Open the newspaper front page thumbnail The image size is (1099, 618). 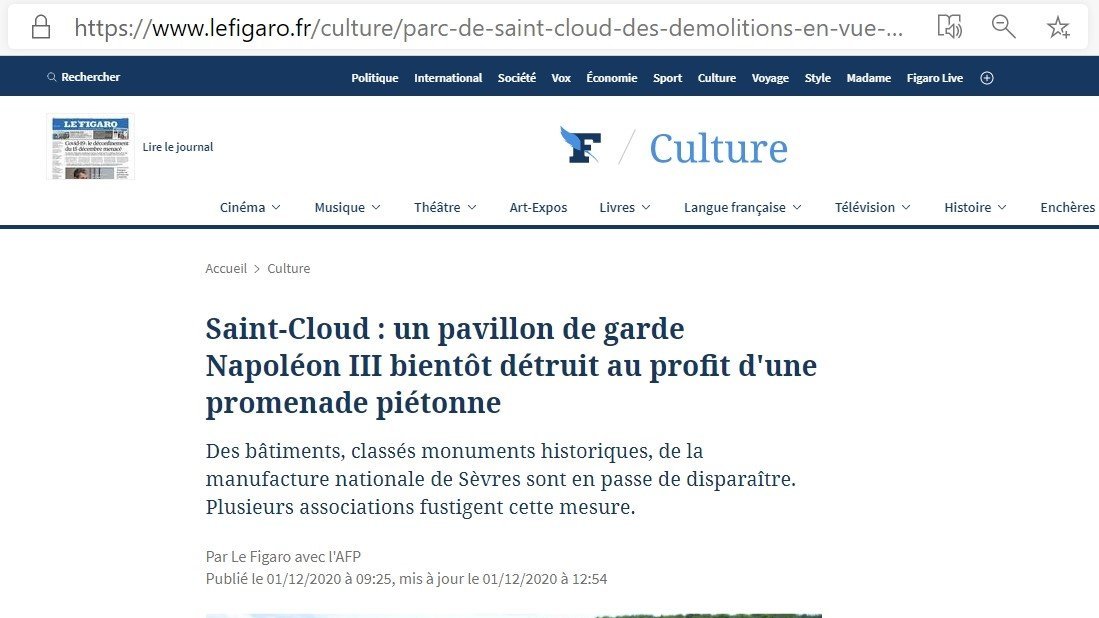(90, 146)
